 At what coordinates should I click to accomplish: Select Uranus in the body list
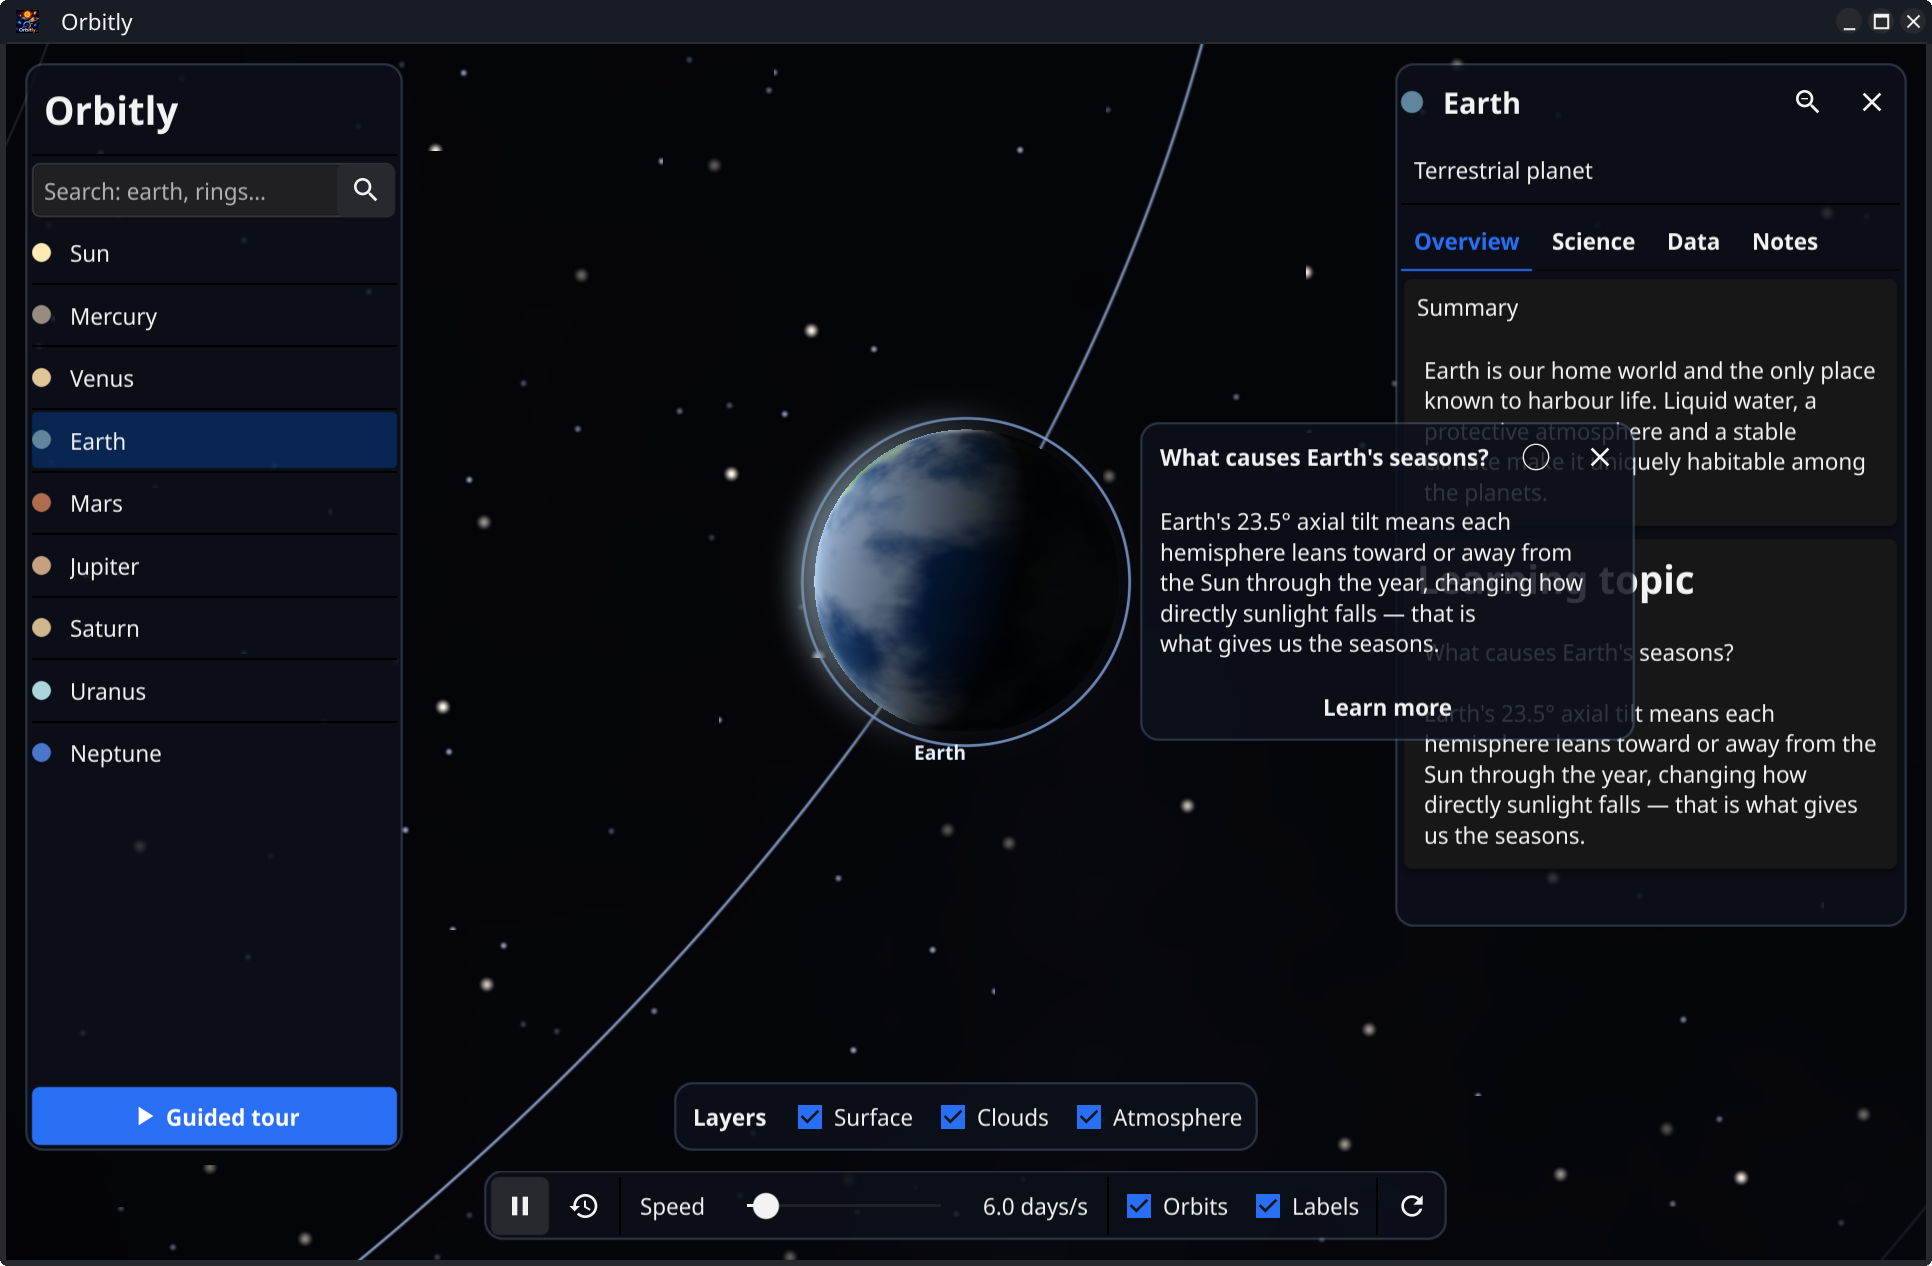[214, 691]
